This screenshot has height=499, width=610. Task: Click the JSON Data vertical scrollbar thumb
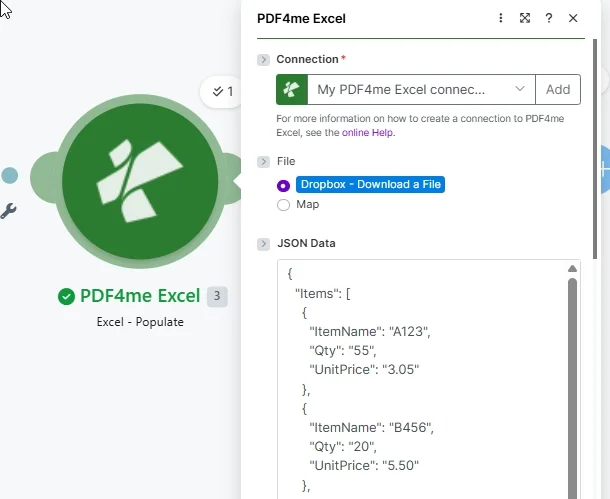click(x=572, y=389)
